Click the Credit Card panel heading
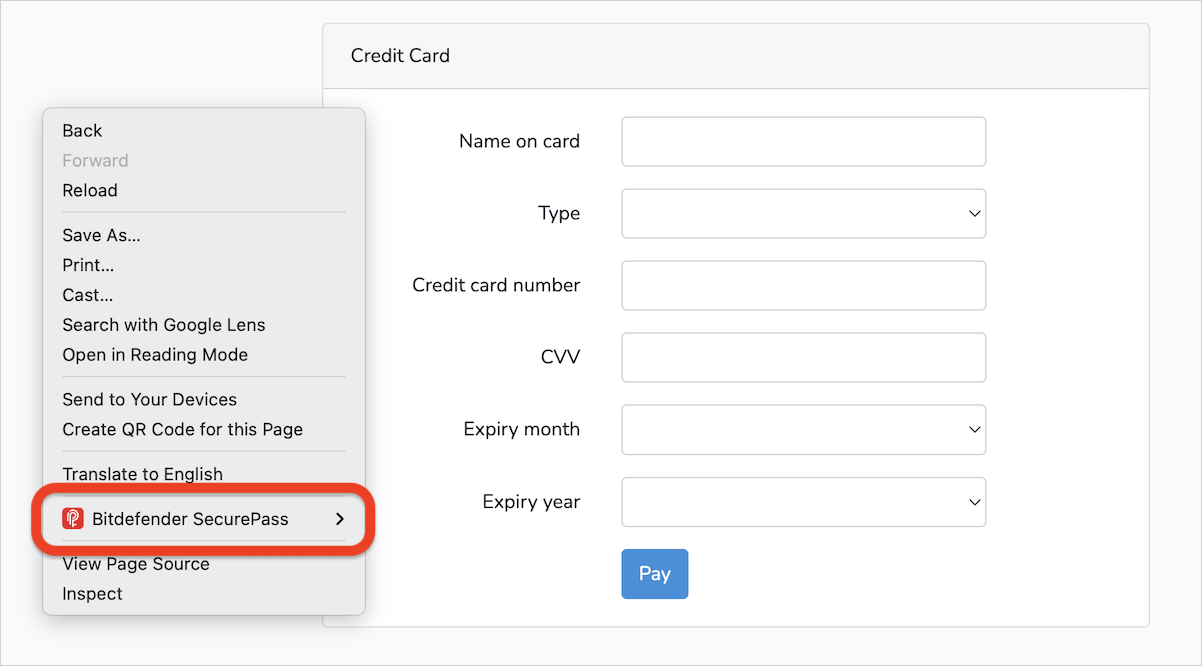Image resolution: width=1202 pixels, height=666 pixels. (x=400, y=56)
